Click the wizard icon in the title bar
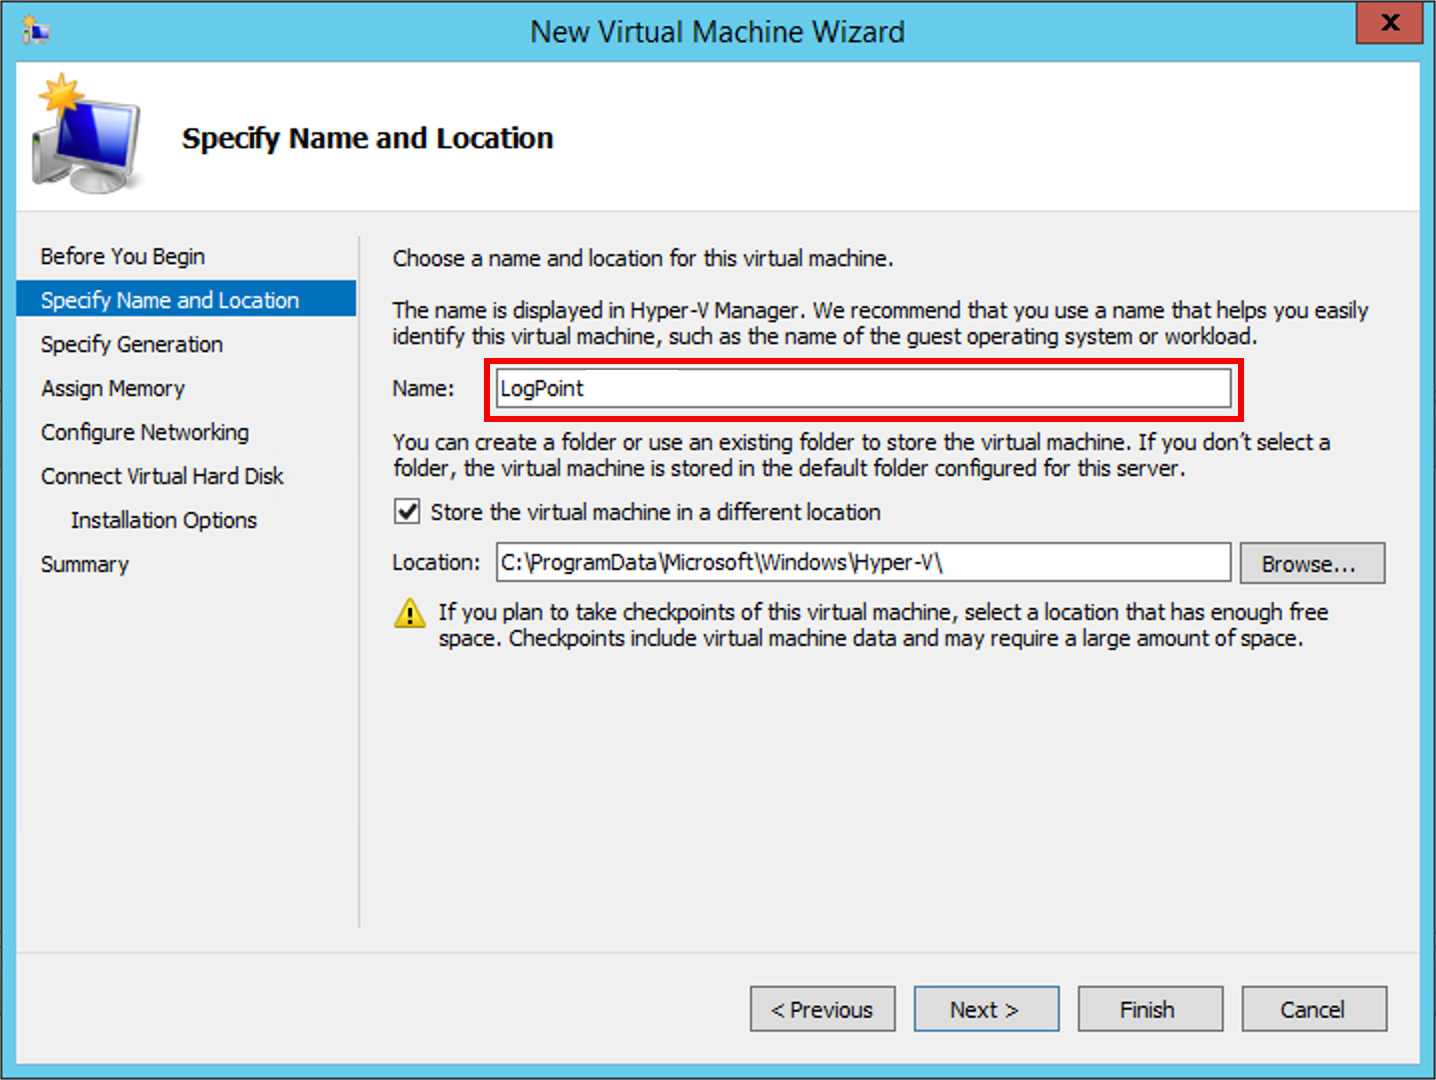This screenshot has height=1080, width=1436. click(36, 31)
